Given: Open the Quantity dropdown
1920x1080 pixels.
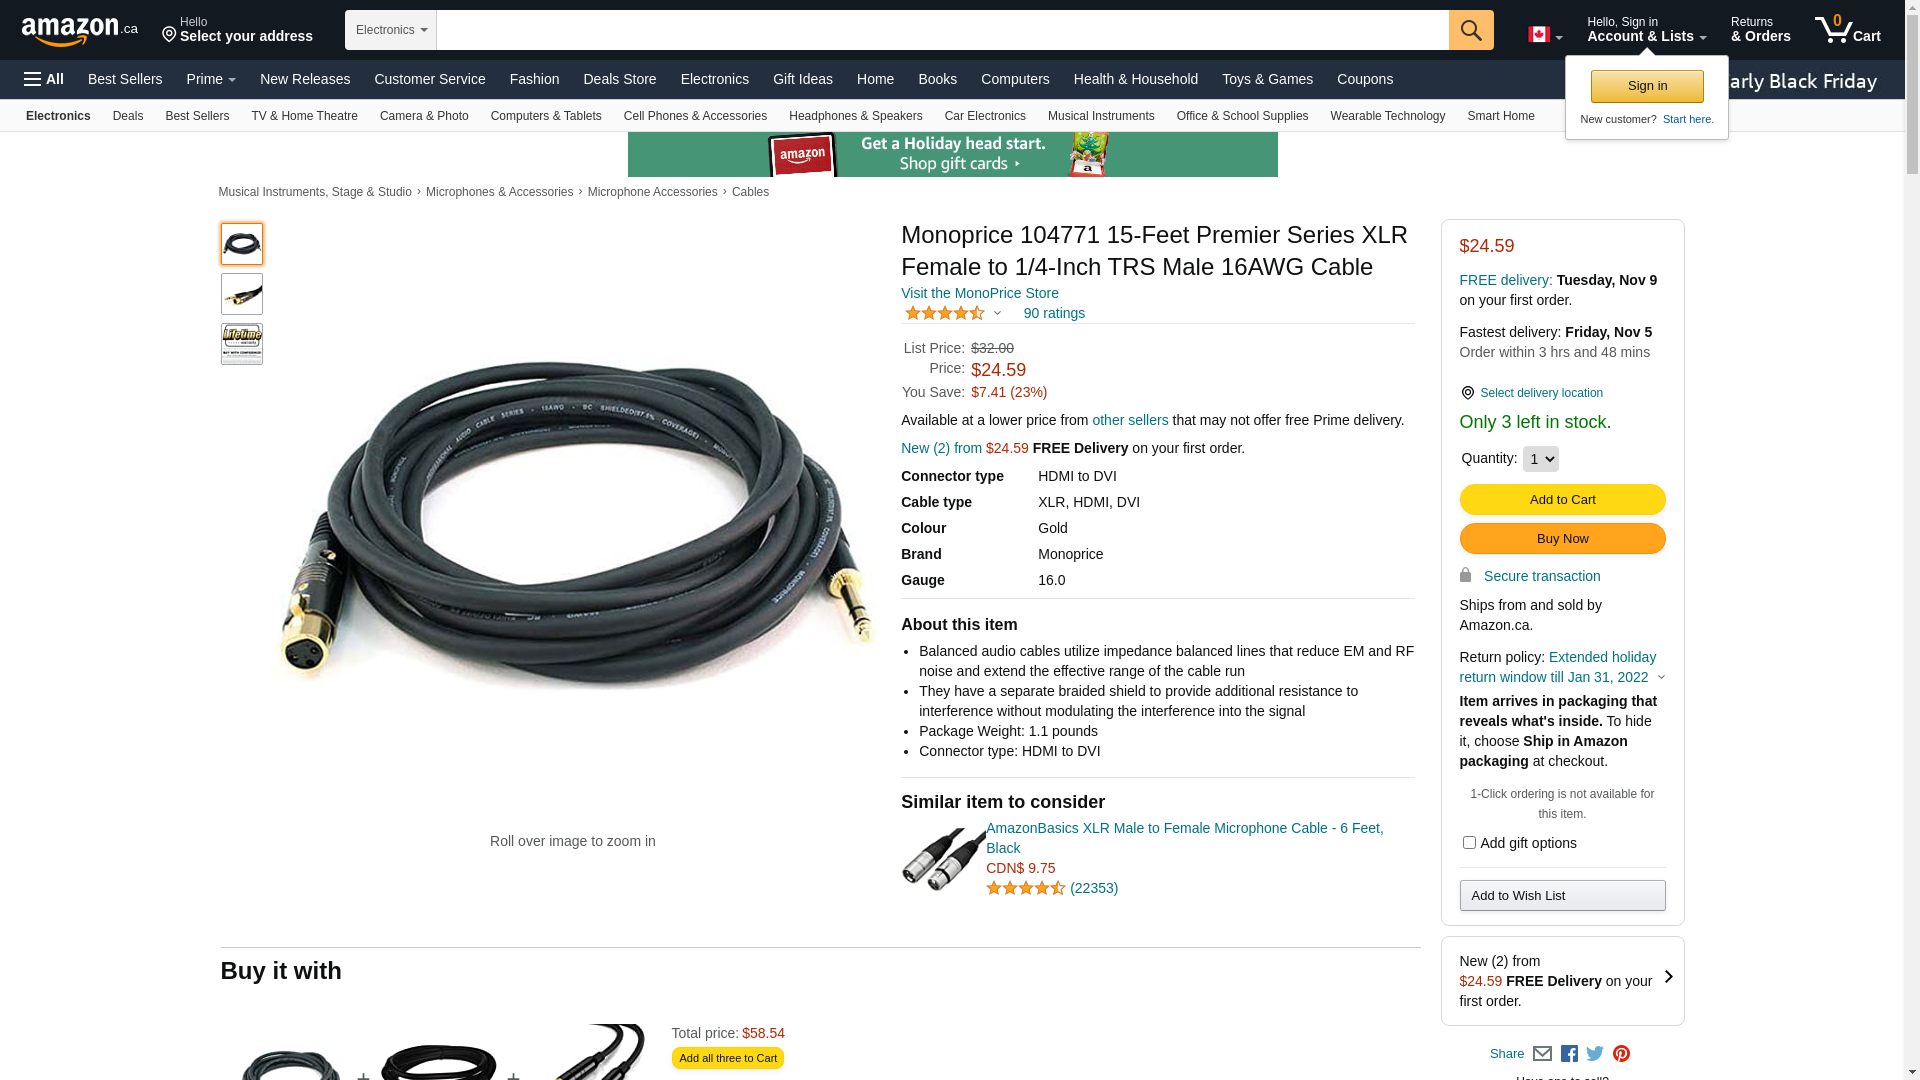Looking at the screenshot, I should [1541, 459].
